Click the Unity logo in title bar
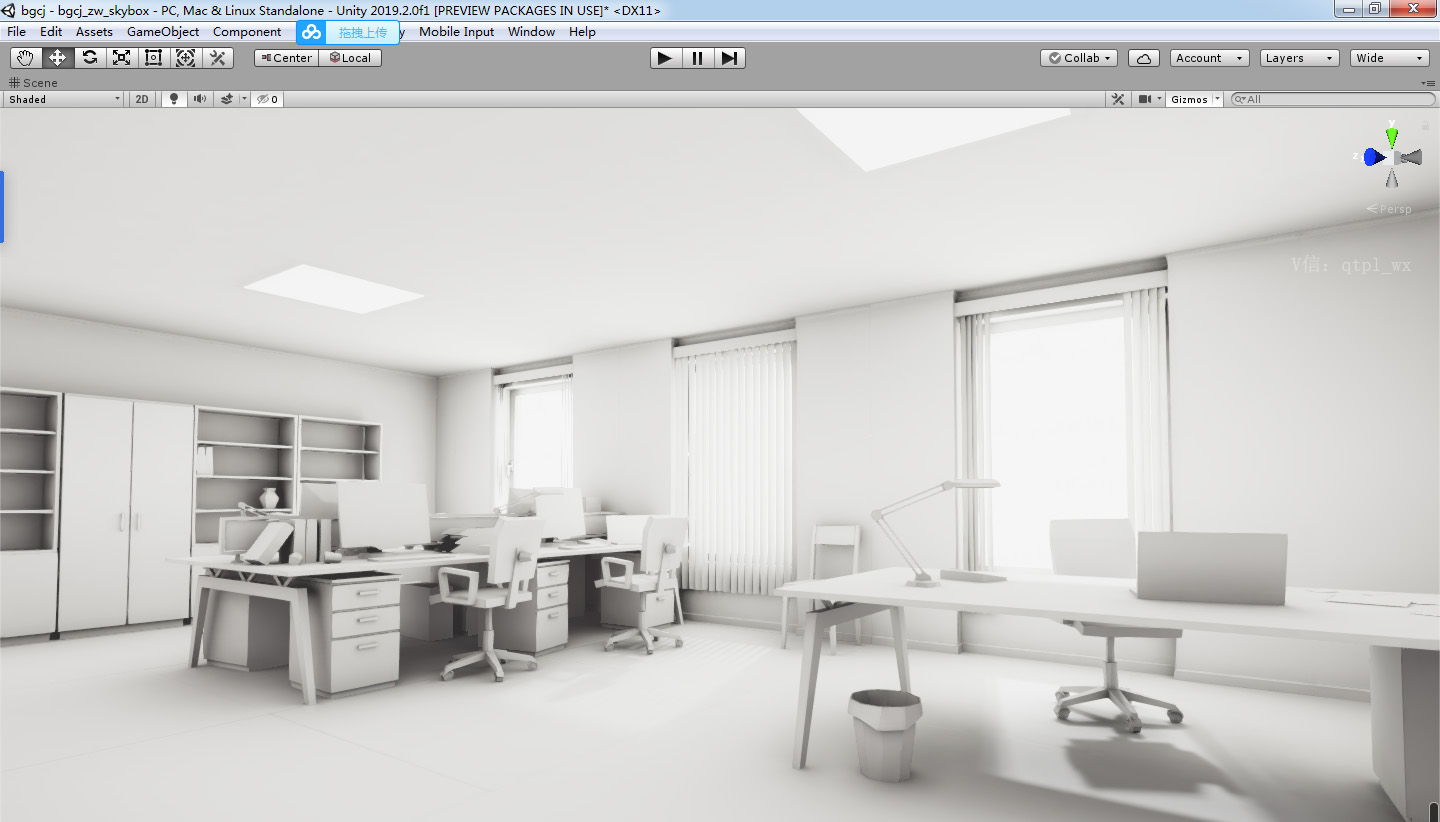This screenshot has height=822, width=1440. pyautogui.click(x=10, y=10)
